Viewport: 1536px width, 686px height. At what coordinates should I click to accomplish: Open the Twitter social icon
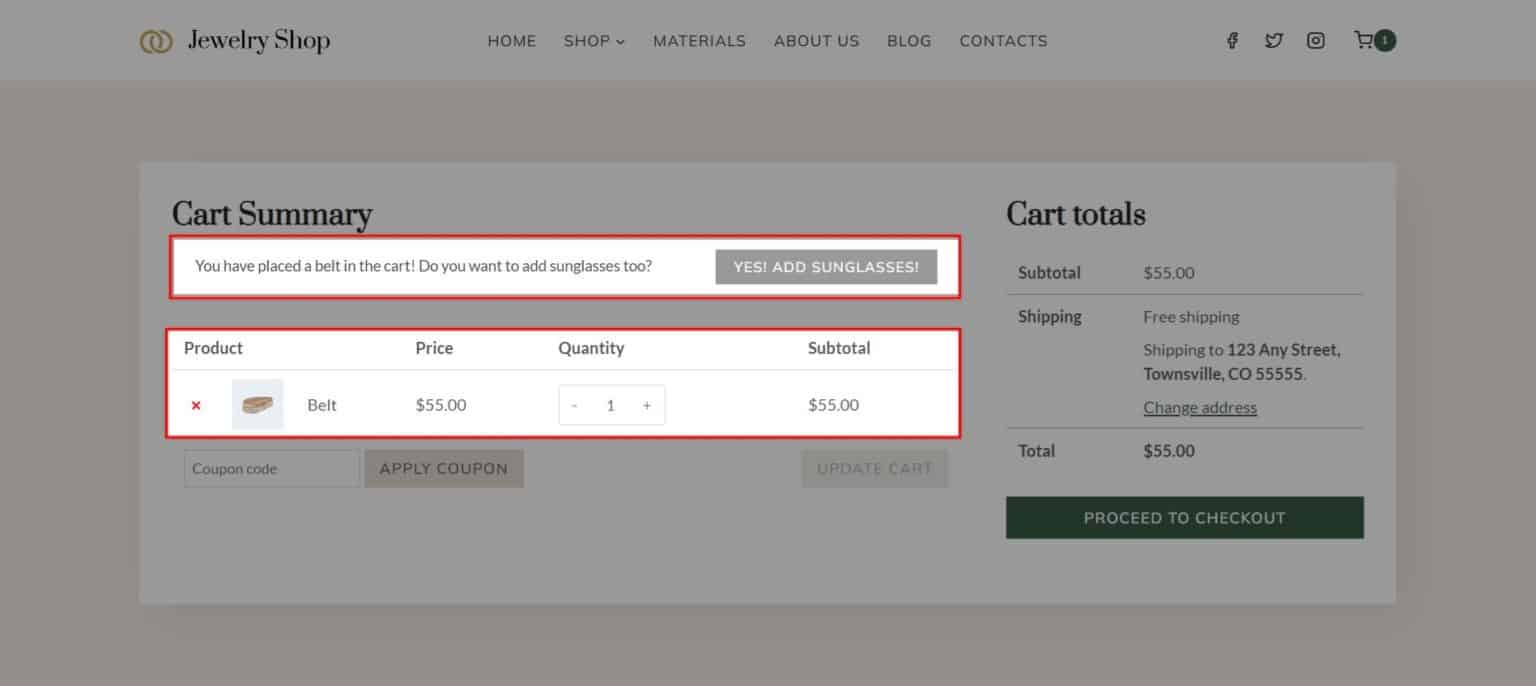pyautogui.click(x=1273, y=41)
